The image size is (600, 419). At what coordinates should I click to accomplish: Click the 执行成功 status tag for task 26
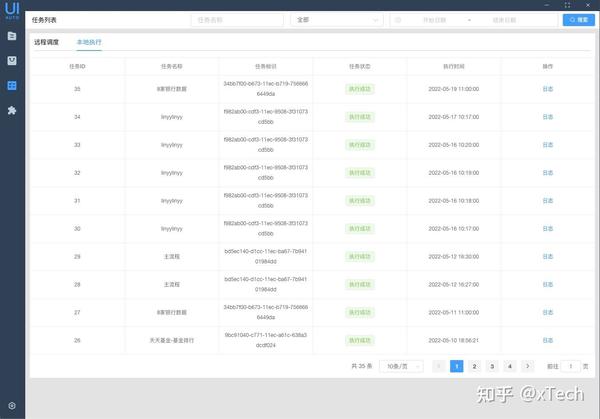[x=360, y=340]
